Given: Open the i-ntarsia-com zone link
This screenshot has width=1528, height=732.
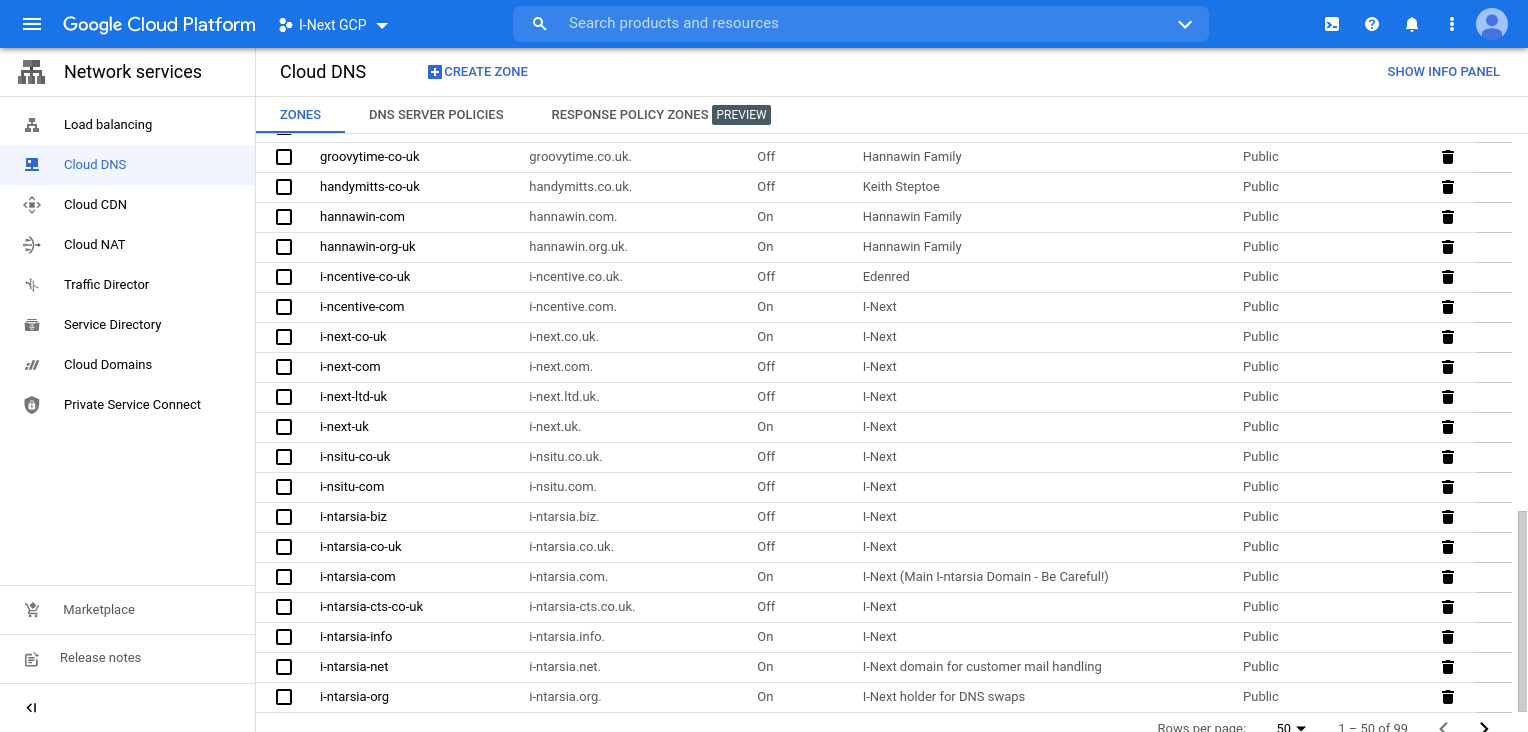Looking at the screenshot, I should [358, 577].
